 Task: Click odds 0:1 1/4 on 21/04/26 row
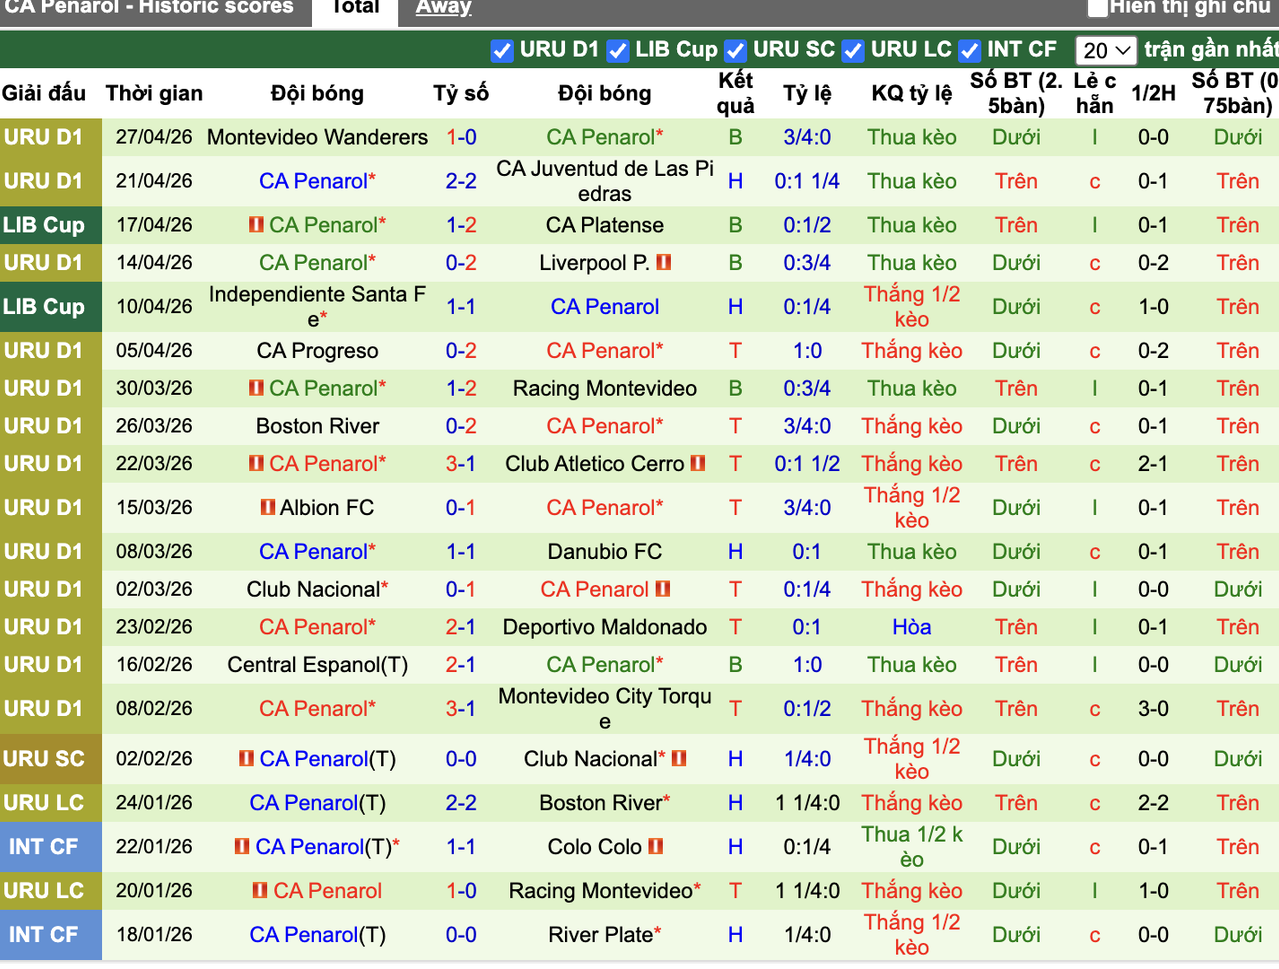(807, 181)
